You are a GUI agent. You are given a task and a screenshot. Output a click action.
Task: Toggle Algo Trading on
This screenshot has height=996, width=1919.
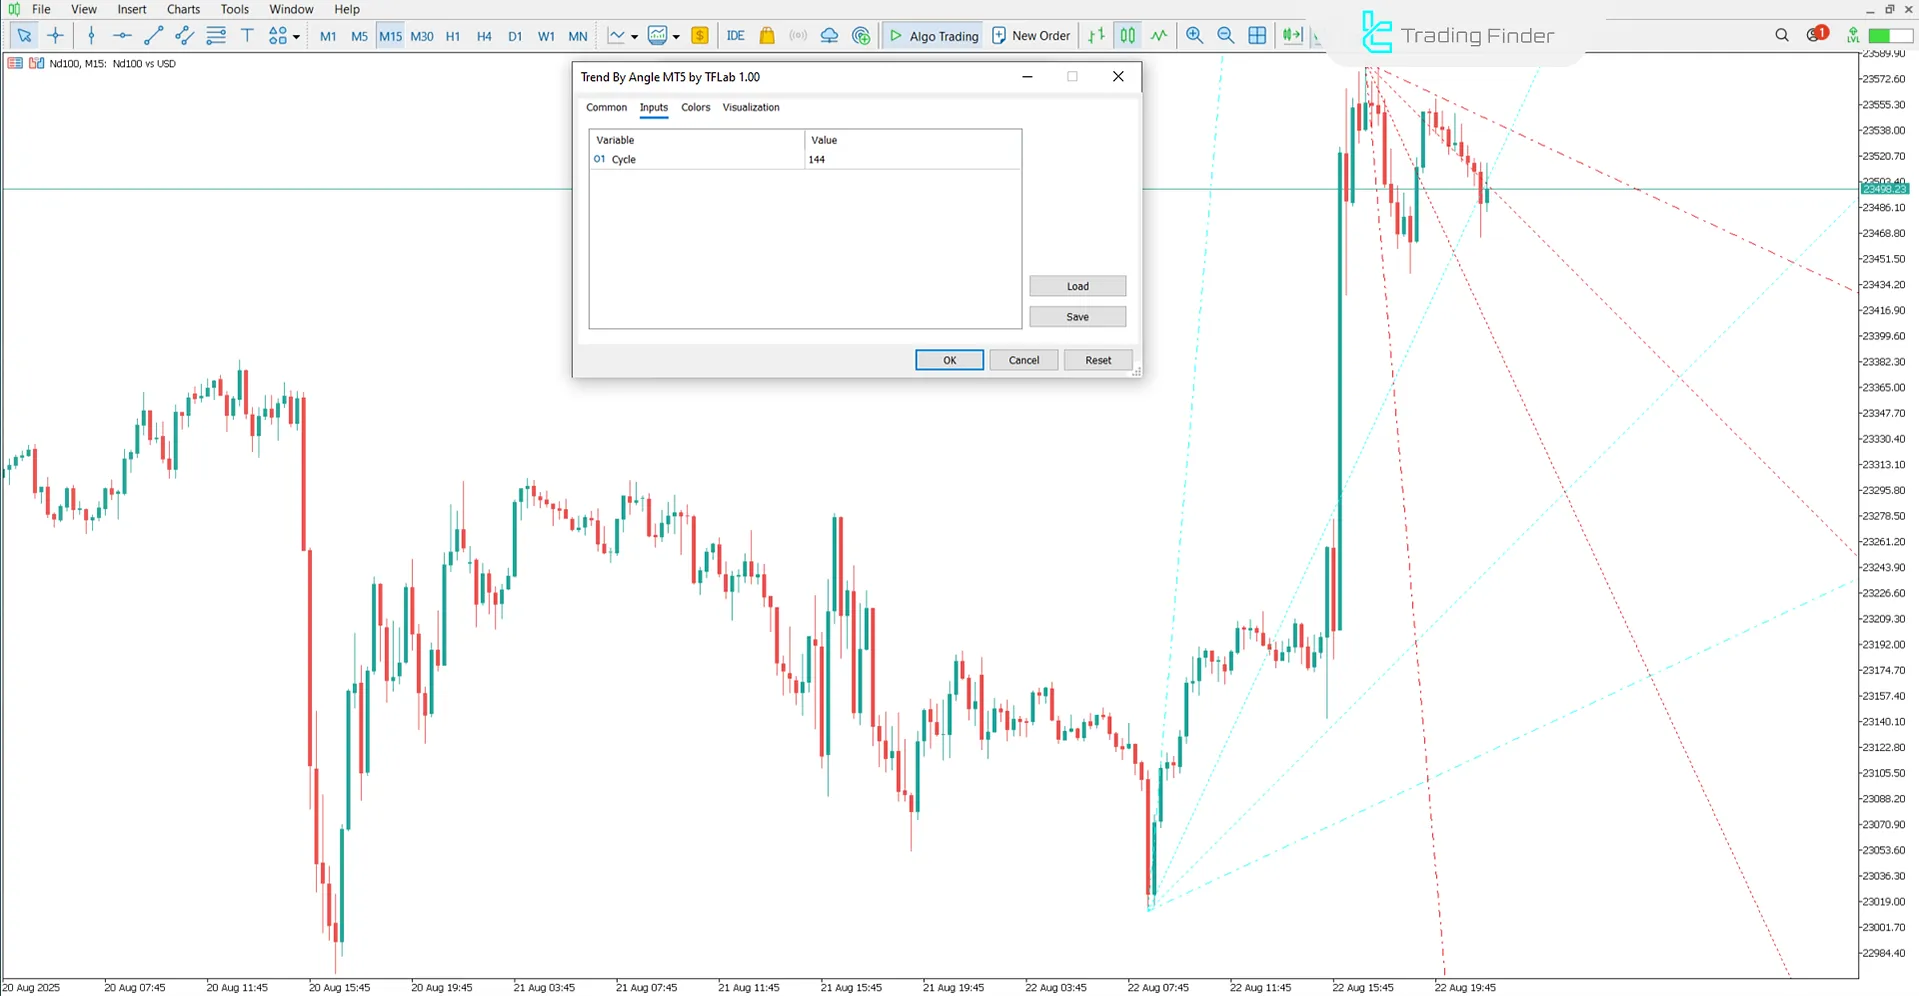click(x=932, y=35)
